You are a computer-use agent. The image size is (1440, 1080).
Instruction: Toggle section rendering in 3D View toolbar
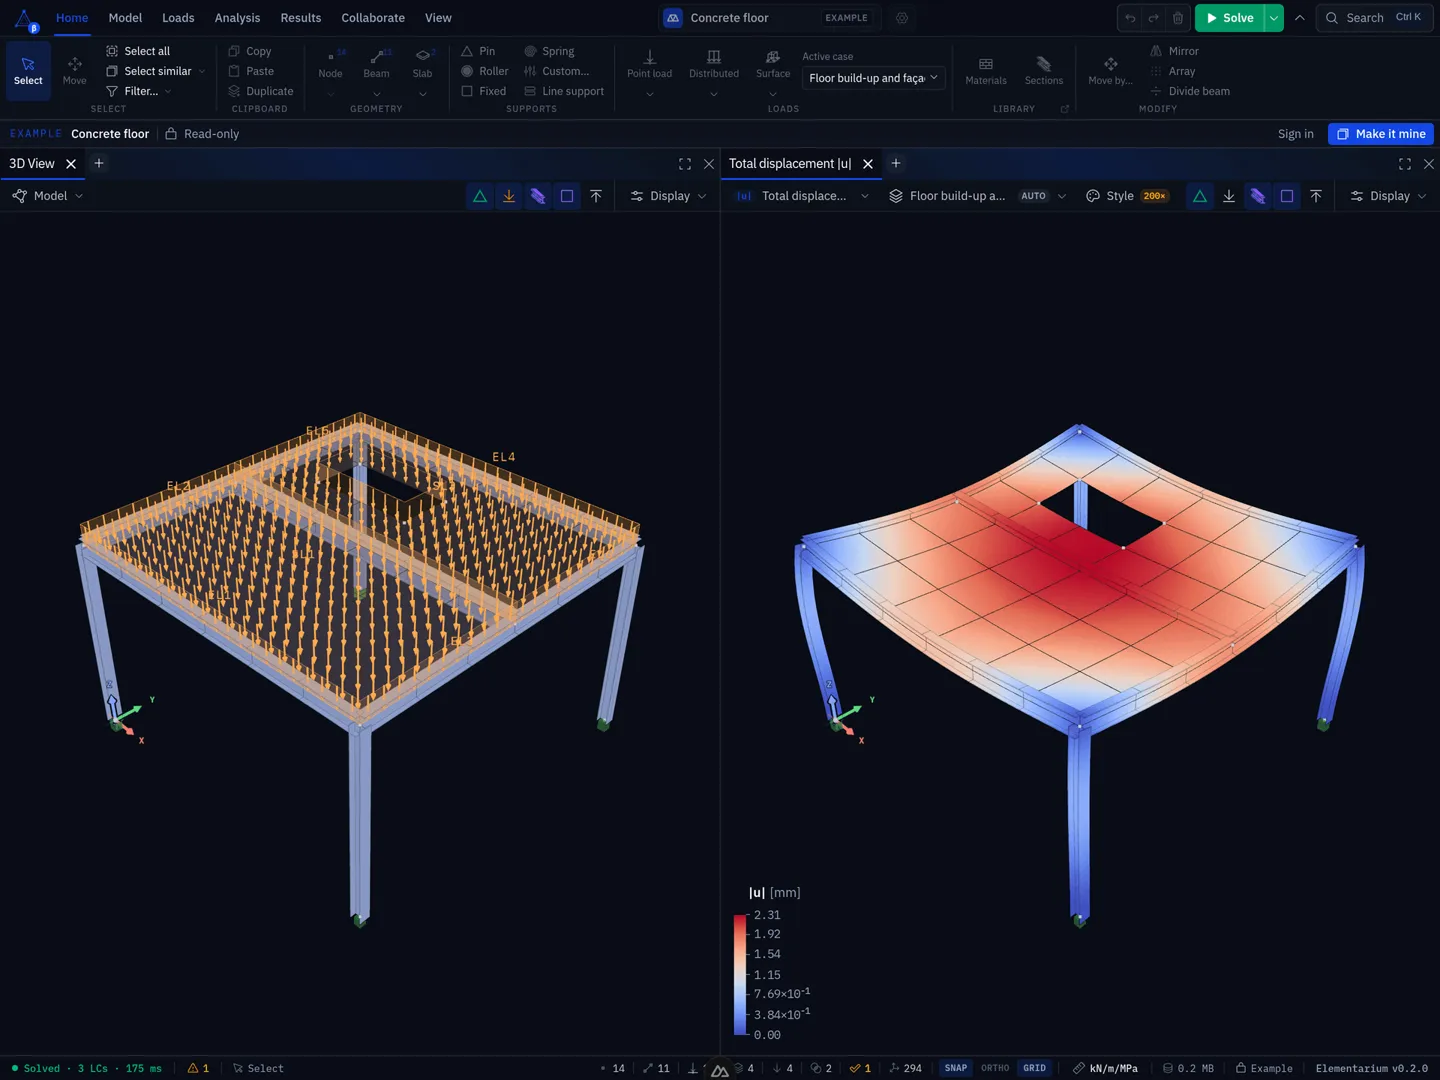pos(538,196)
